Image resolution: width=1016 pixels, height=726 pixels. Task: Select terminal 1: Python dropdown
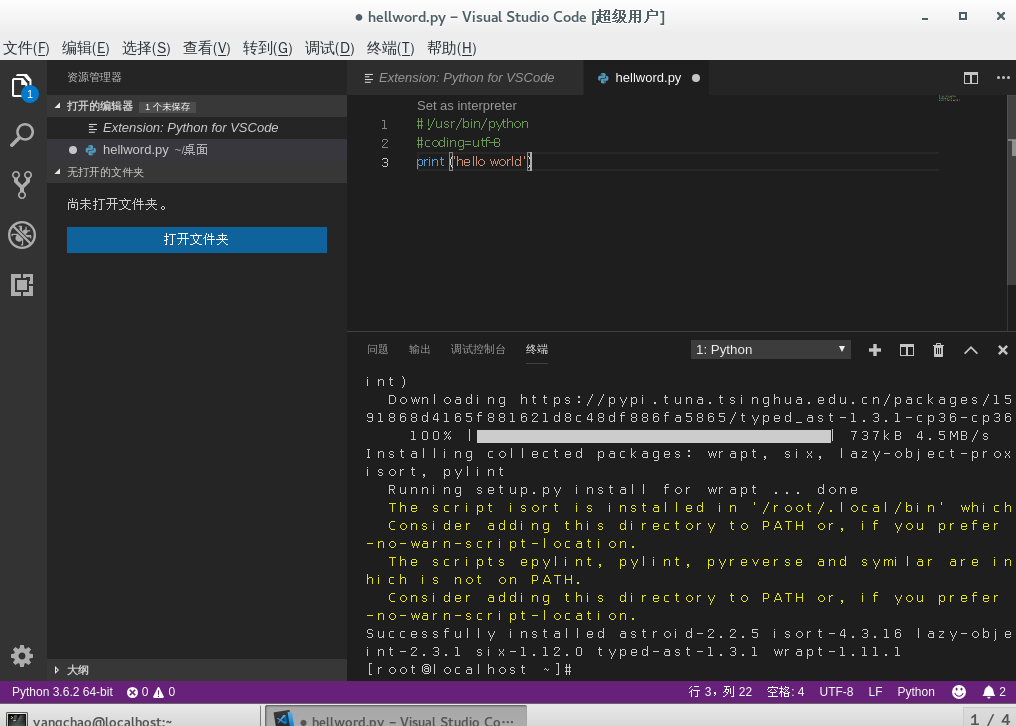coord(770,350)
